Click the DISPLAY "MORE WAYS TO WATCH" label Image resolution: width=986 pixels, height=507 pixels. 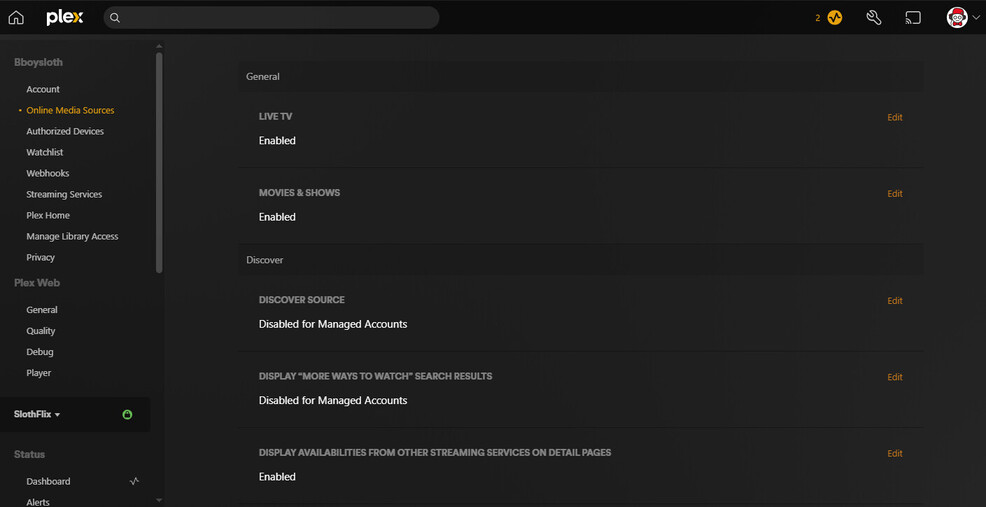(x=375, y=376)
